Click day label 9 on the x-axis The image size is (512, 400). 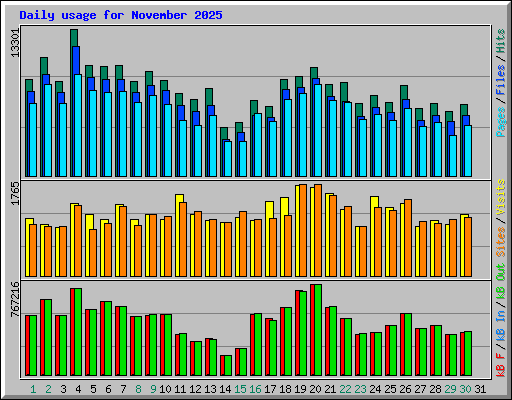tap(153, 389)
